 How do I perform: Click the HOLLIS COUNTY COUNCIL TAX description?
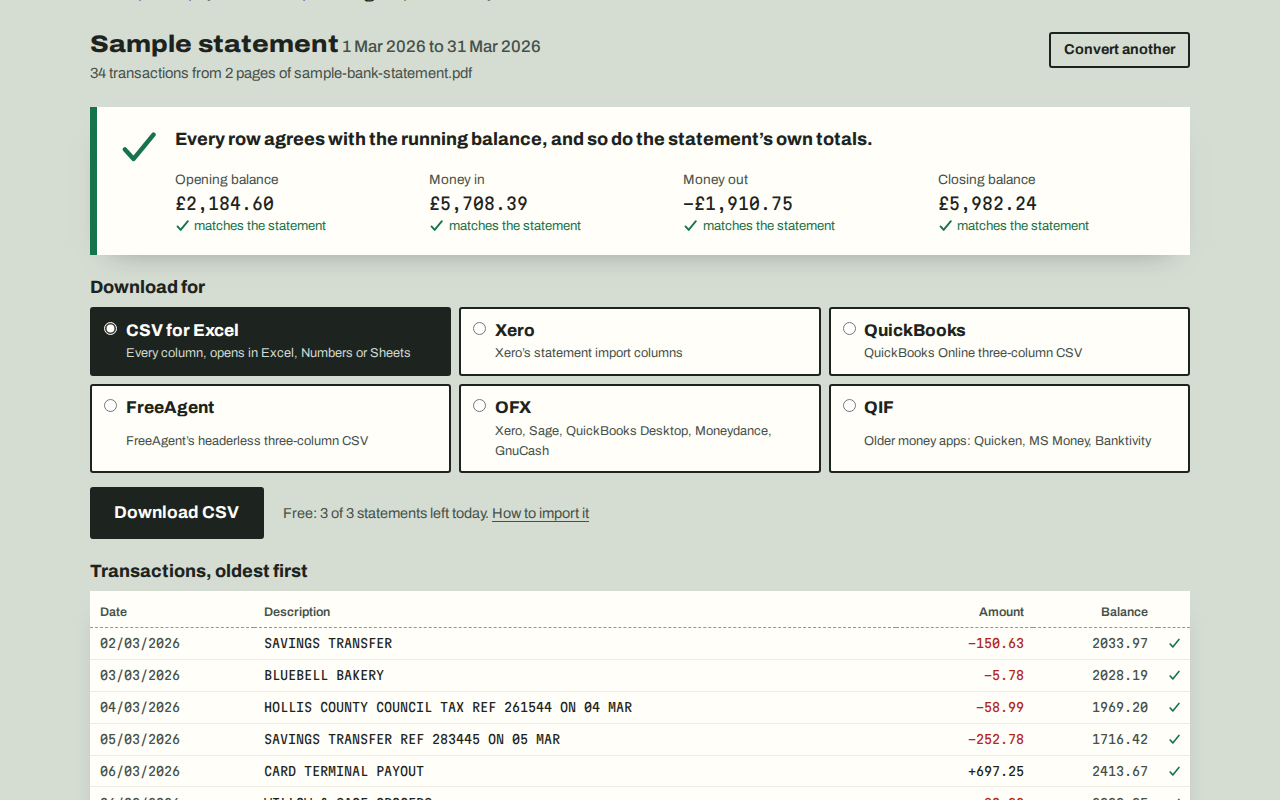[x=448, y=708]
